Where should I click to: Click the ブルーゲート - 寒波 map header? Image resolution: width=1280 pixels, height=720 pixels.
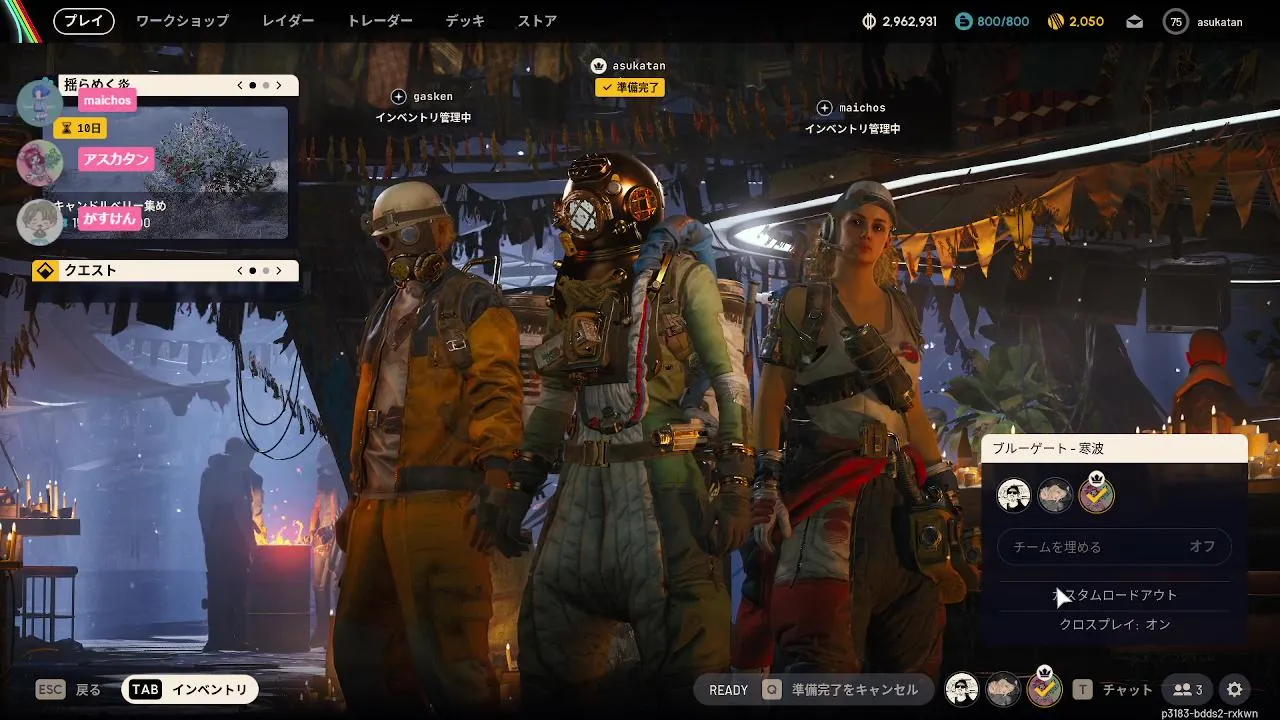(x=1114, y=449)
